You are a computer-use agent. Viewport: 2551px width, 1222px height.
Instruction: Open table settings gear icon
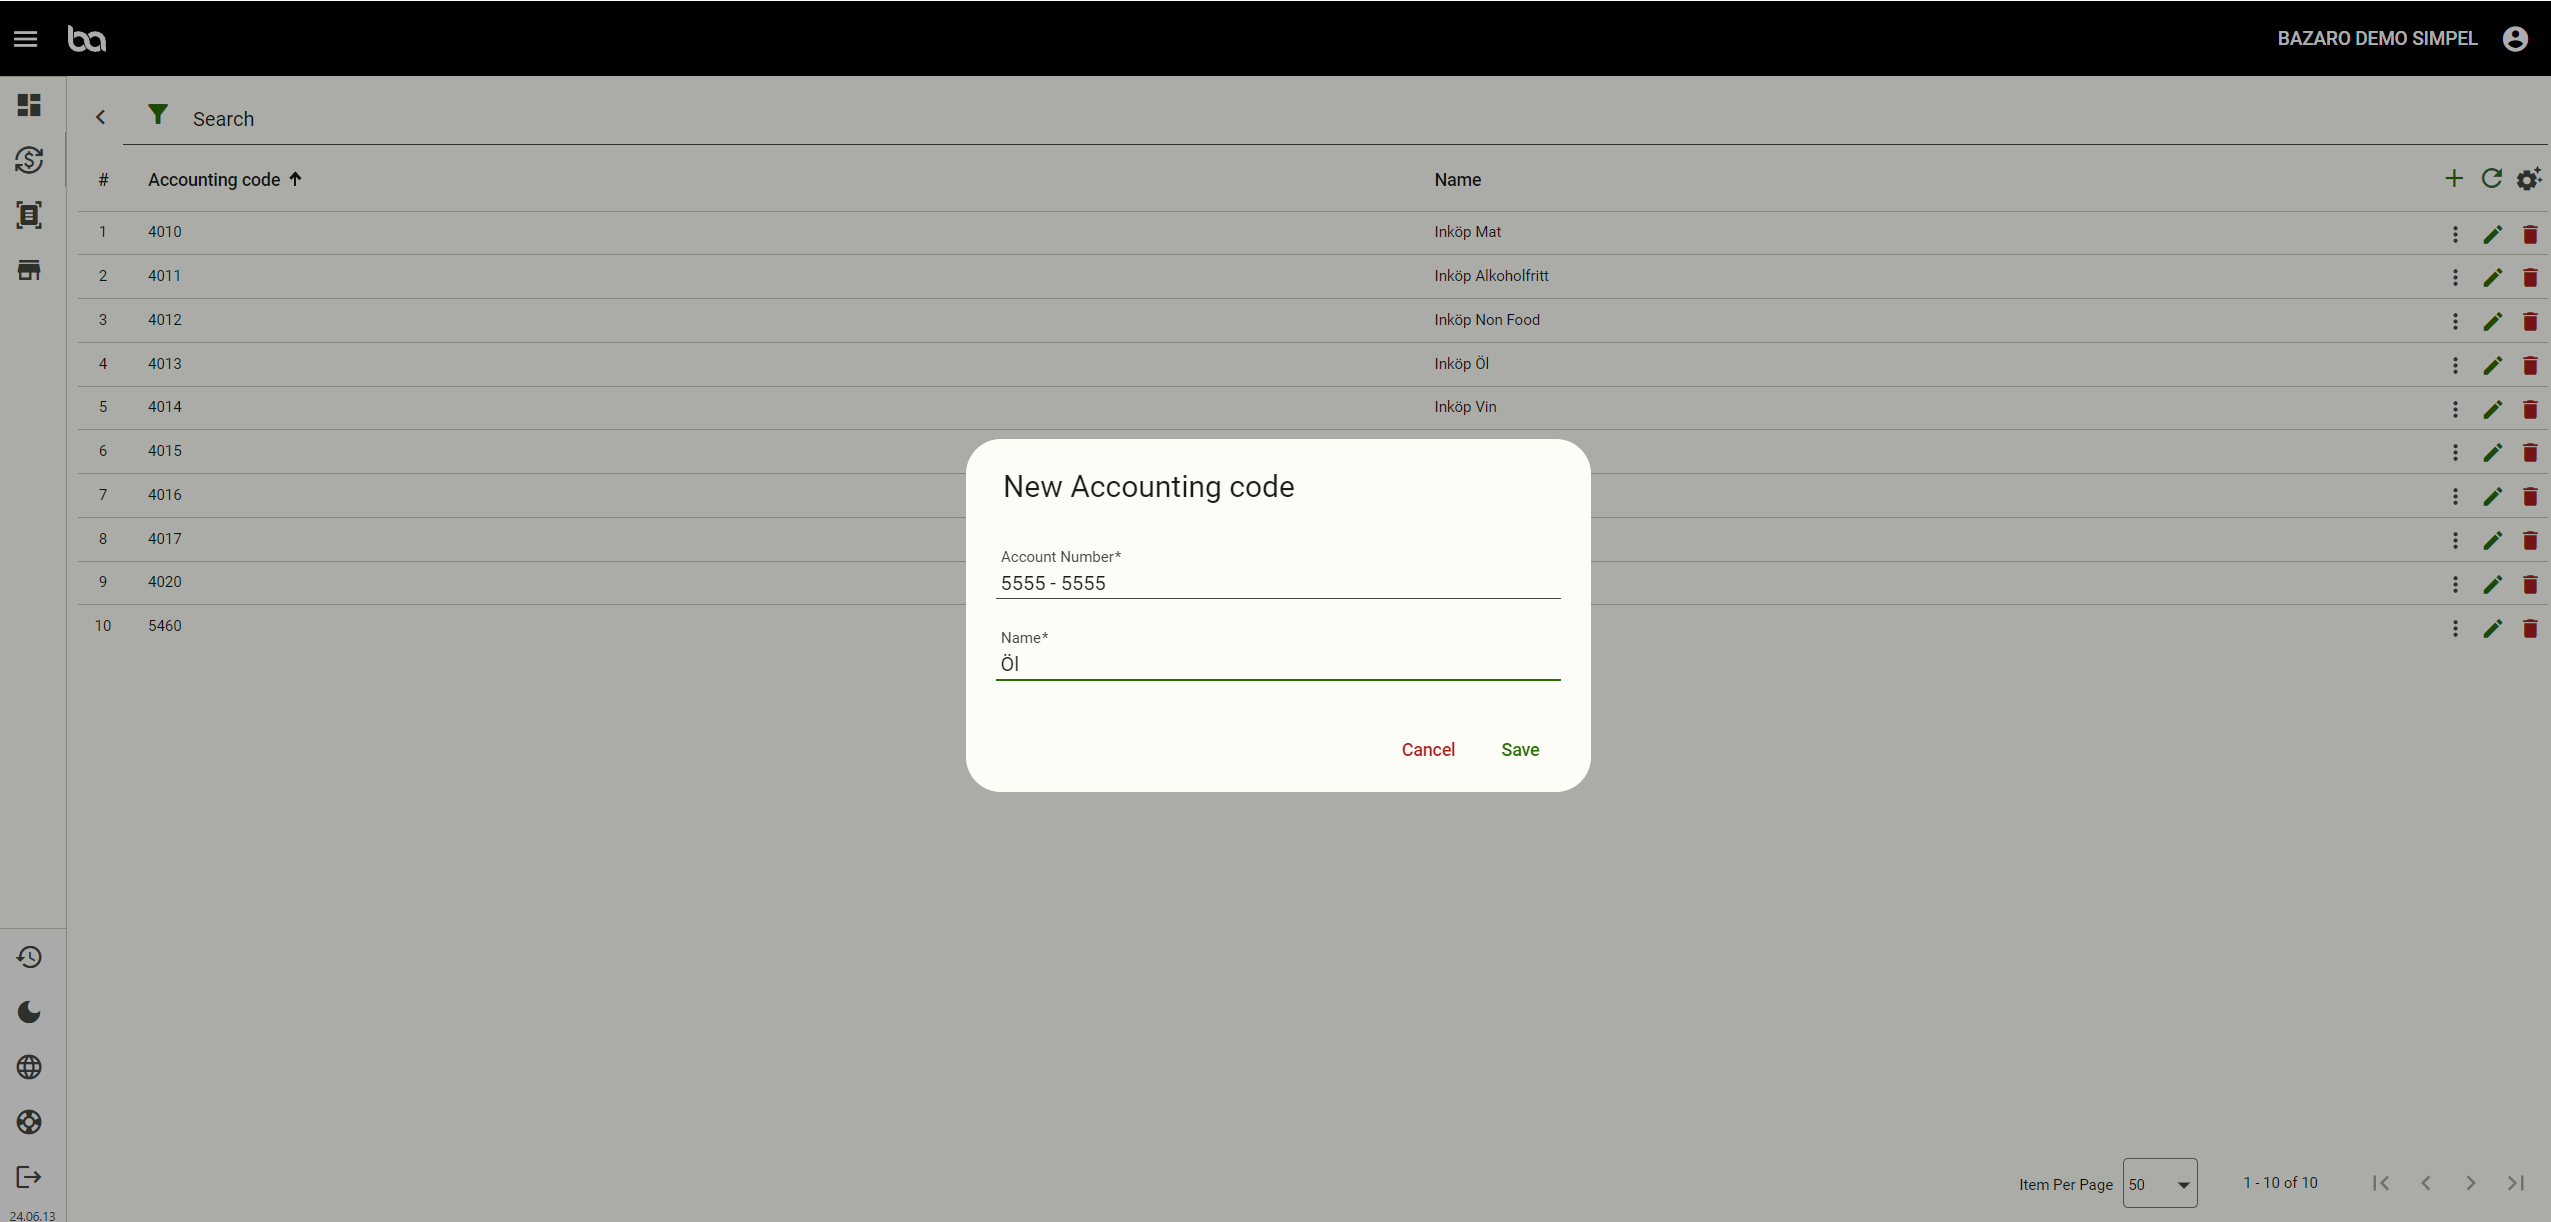point(2528,179)
